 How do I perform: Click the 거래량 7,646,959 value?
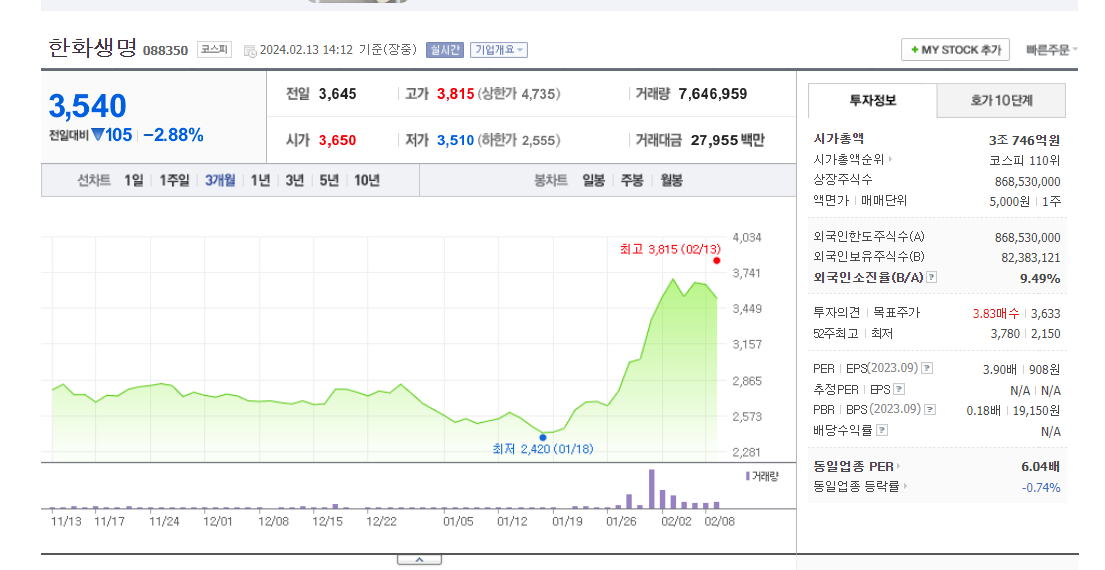[x=712, y=94]
